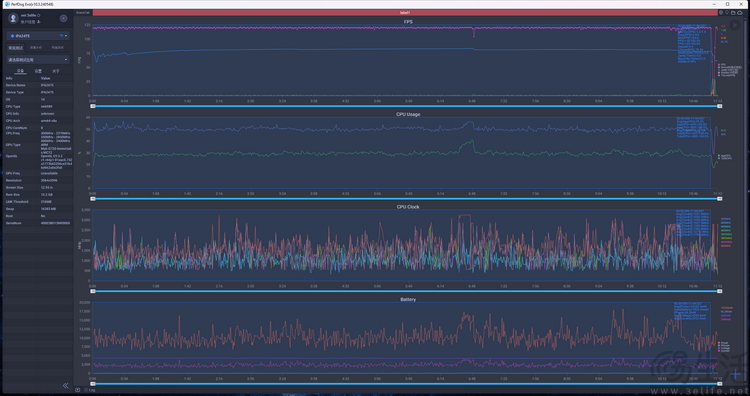Click the blue range slider below the FPS chart

pyautogui.click(x=406, y=106)
